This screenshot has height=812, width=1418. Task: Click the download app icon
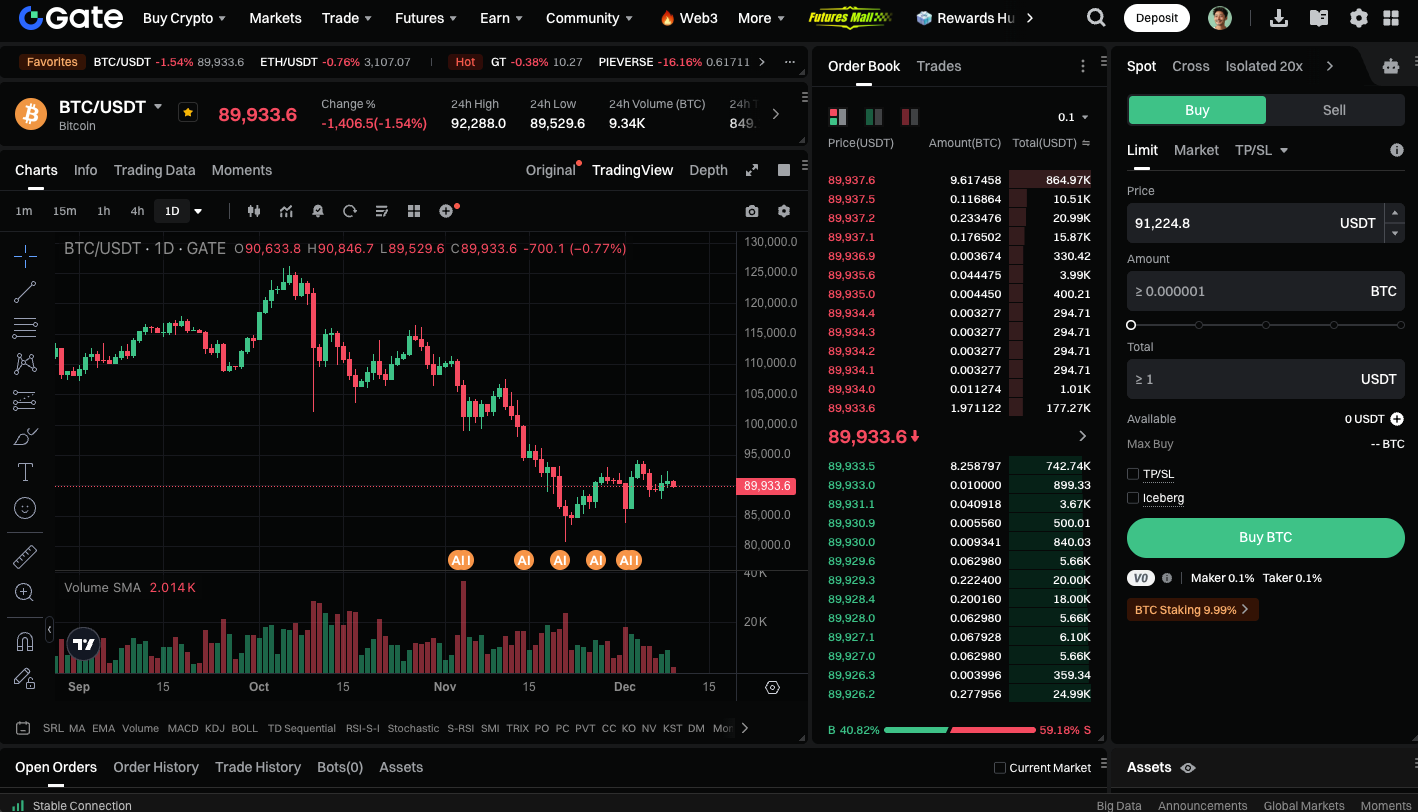click(x=1278, y=18)
